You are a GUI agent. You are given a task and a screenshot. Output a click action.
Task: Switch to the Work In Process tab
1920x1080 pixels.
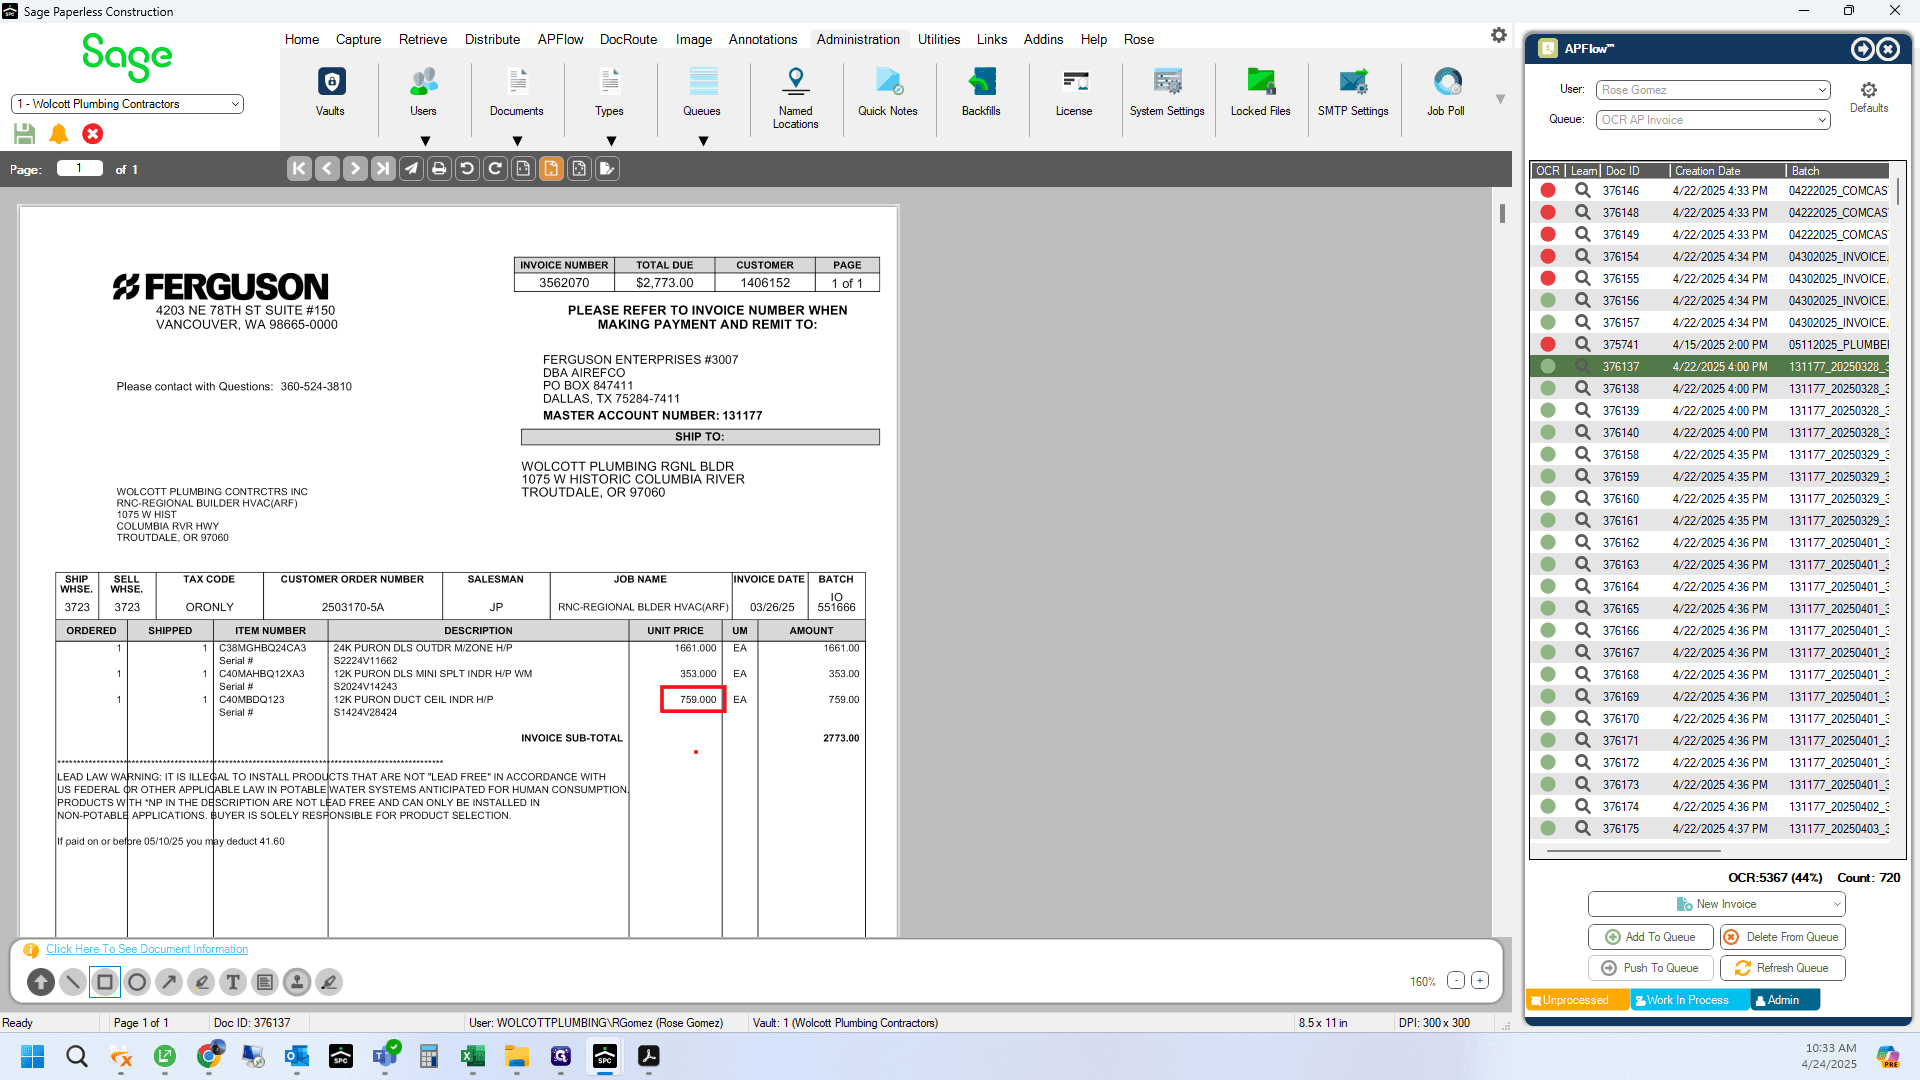point(1689,1000)
